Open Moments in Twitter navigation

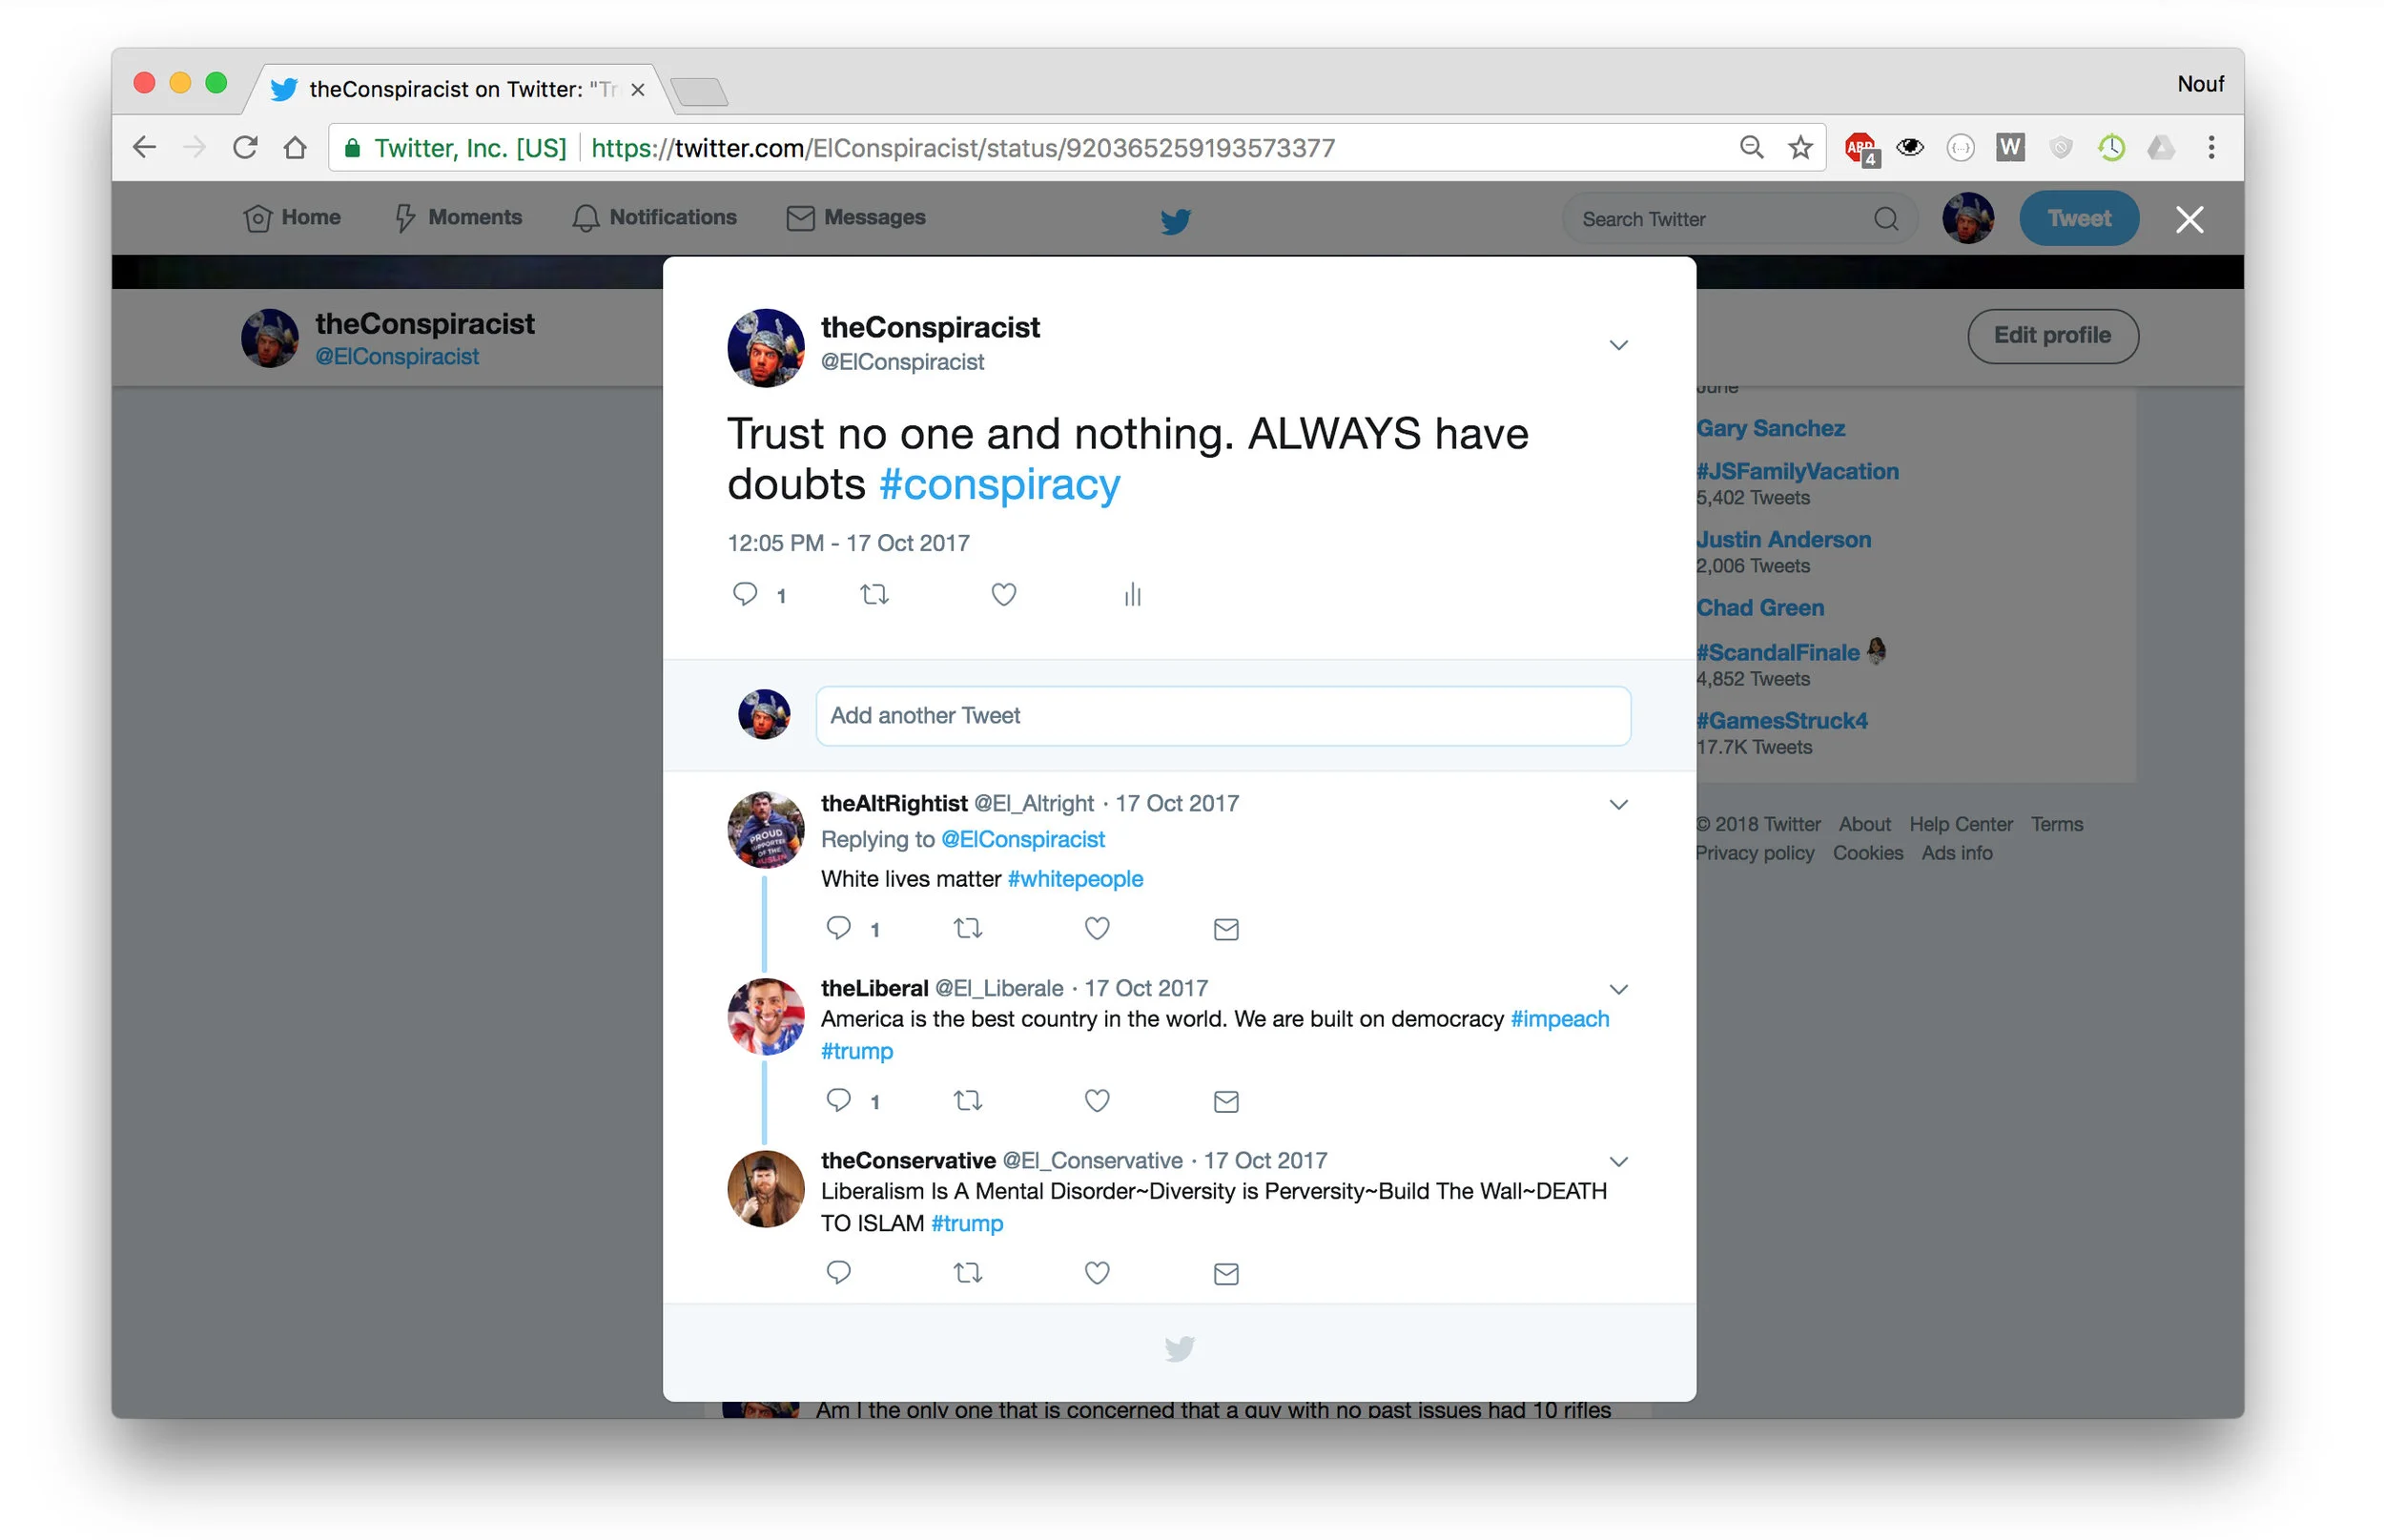pos(459,217)
